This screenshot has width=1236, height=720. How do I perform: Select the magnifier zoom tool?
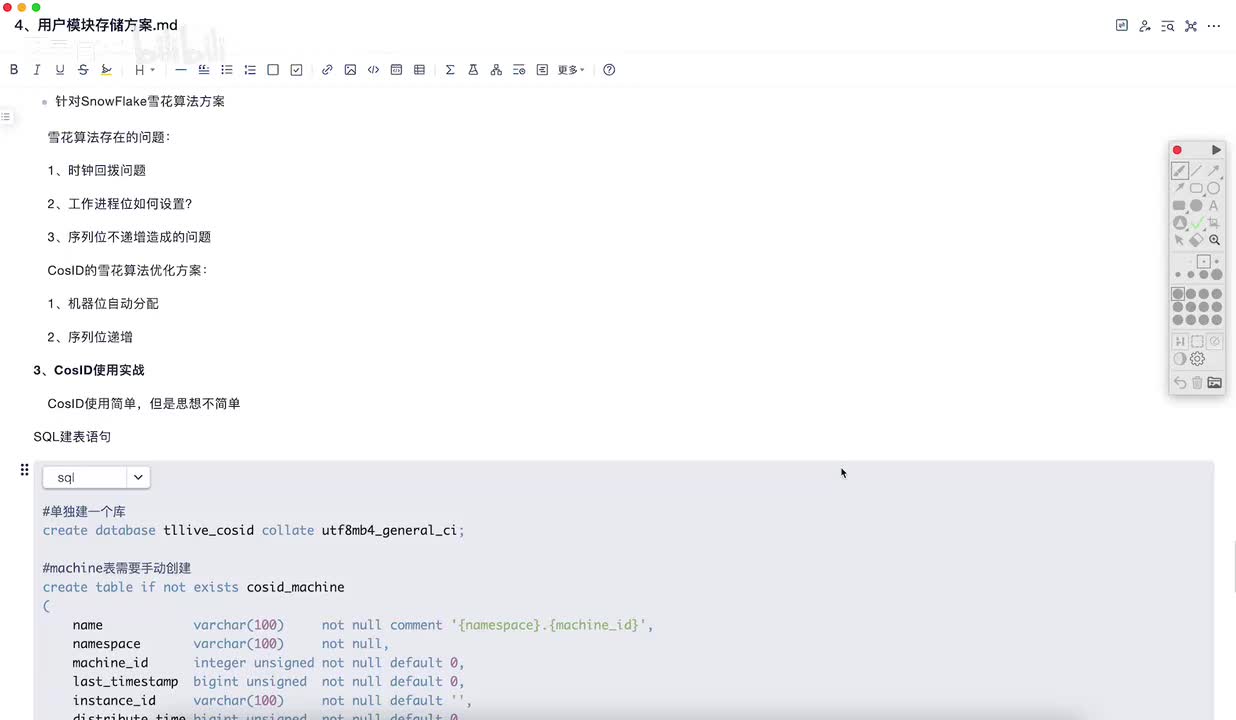1214,240
